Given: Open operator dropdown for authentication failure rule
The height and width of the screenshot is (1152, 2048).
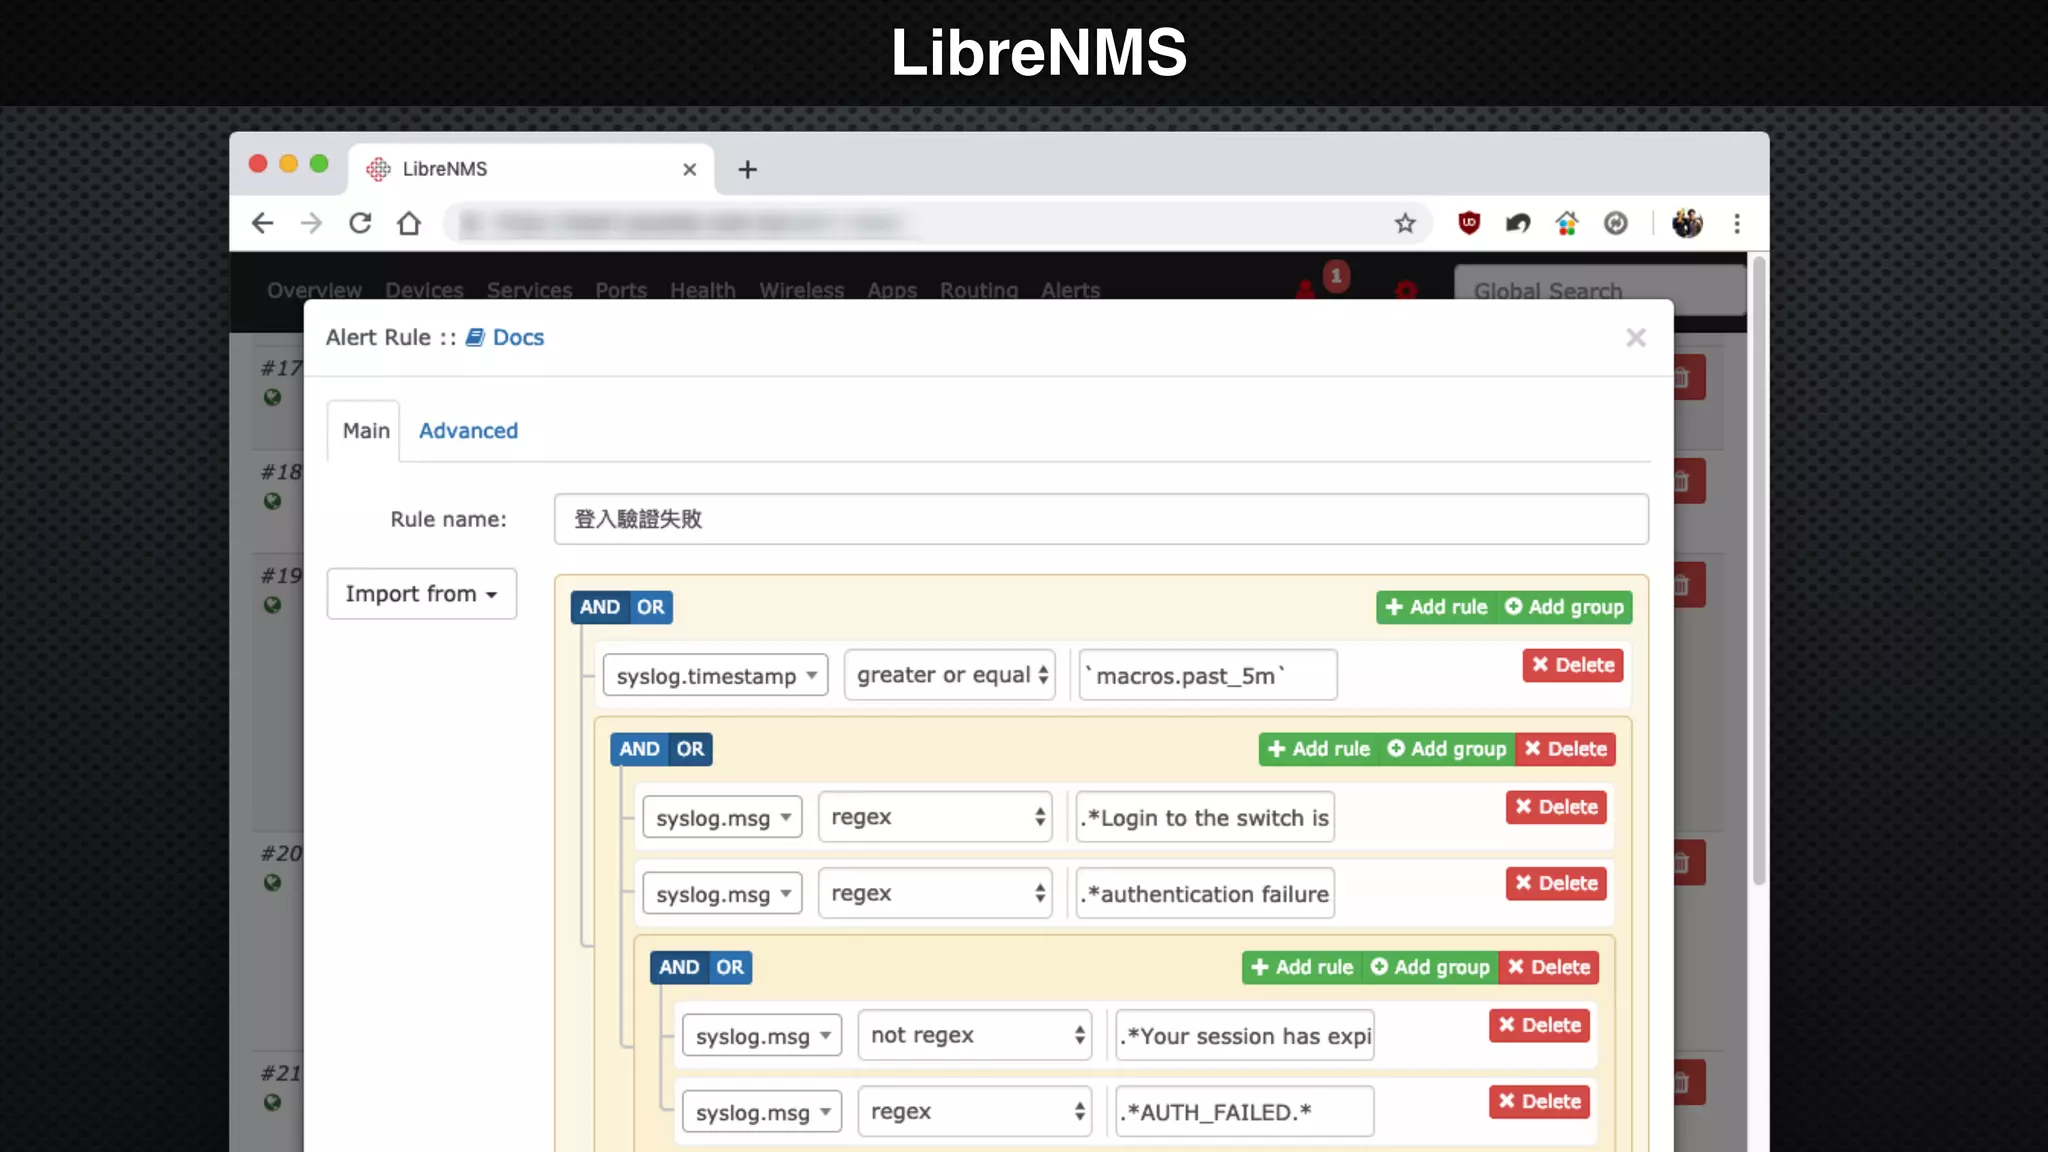Looking at the screenshot, I should [x=935, y=893].
